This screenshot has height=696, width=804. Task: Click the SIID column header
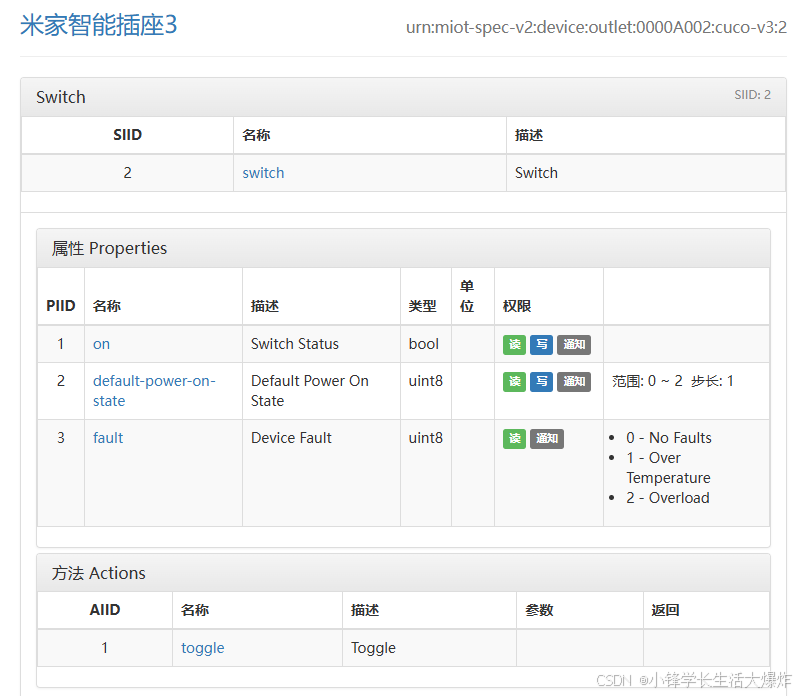pyautogui.click(x=127, y=135)
